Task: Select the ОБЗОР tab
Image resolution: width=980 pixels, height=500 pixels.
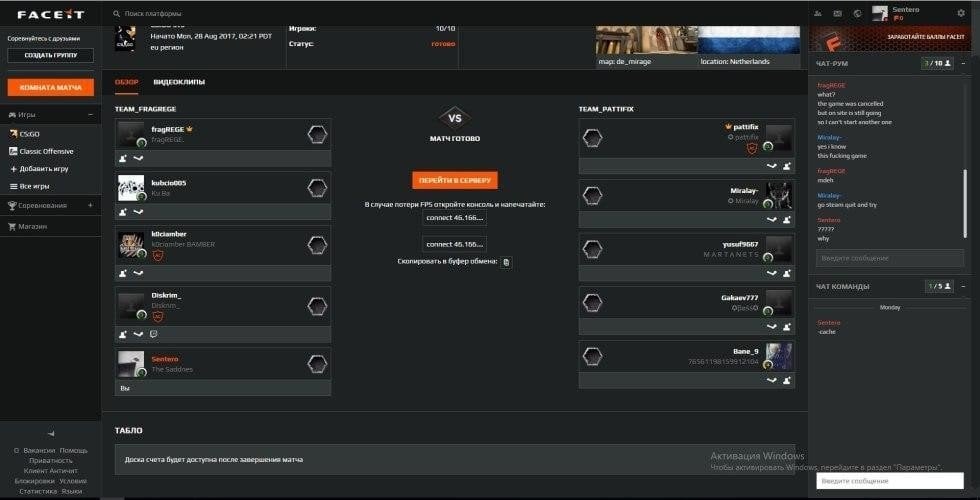Action: click(126, 82)
